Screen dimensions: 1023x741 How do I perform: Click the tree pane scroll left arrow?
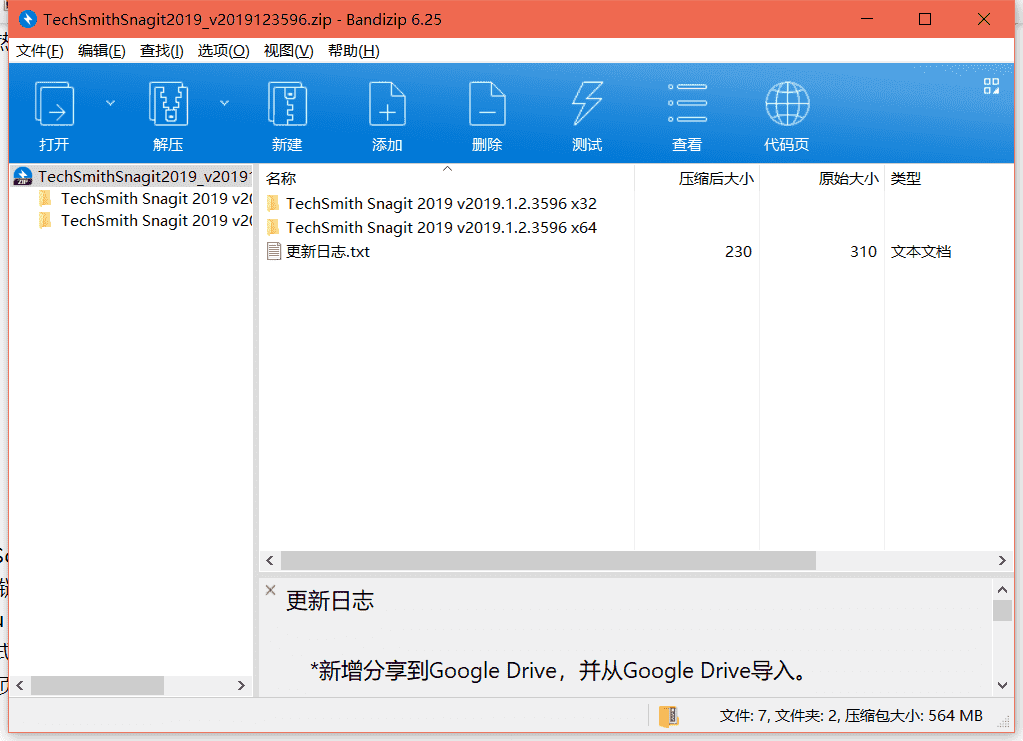pyautogui.click(x=20, y=686)
